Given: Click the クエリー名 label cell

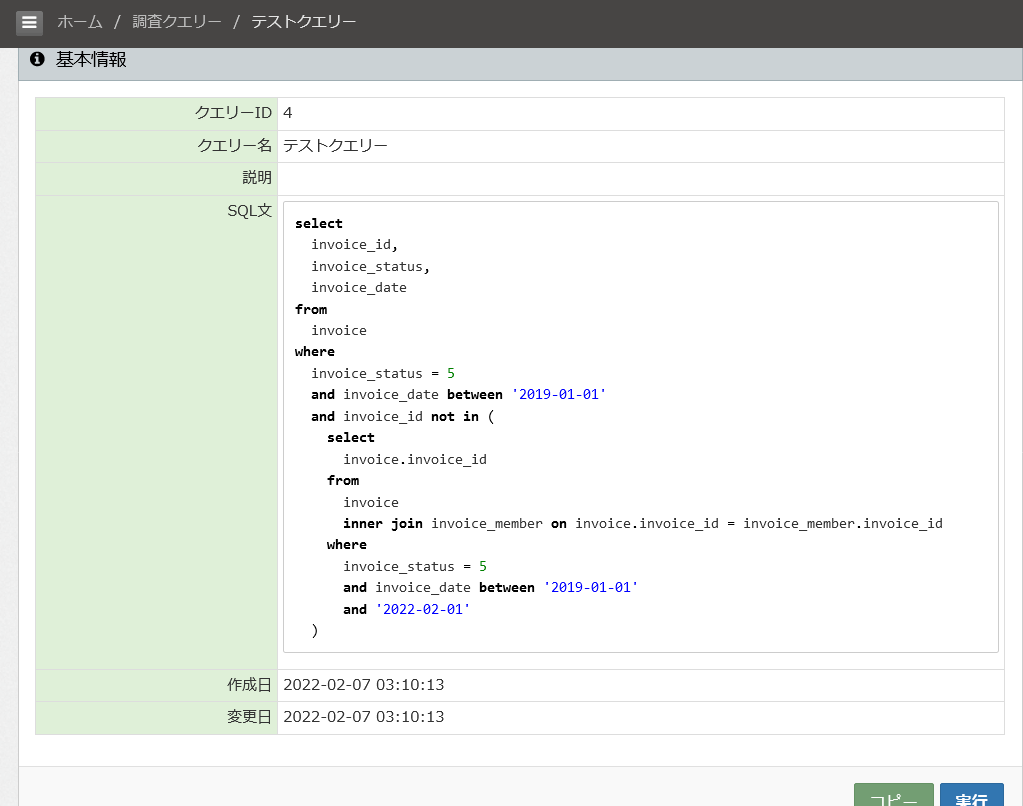Looking at the screenshot, I should coord(157,146).
